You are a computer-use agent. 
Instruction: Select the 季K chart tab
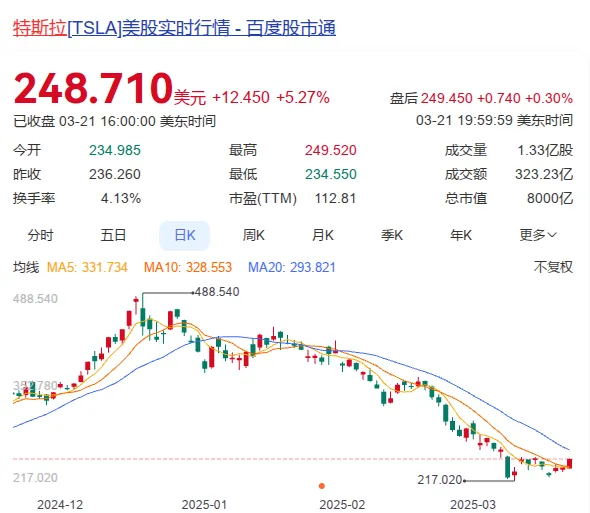pos(392,236)
